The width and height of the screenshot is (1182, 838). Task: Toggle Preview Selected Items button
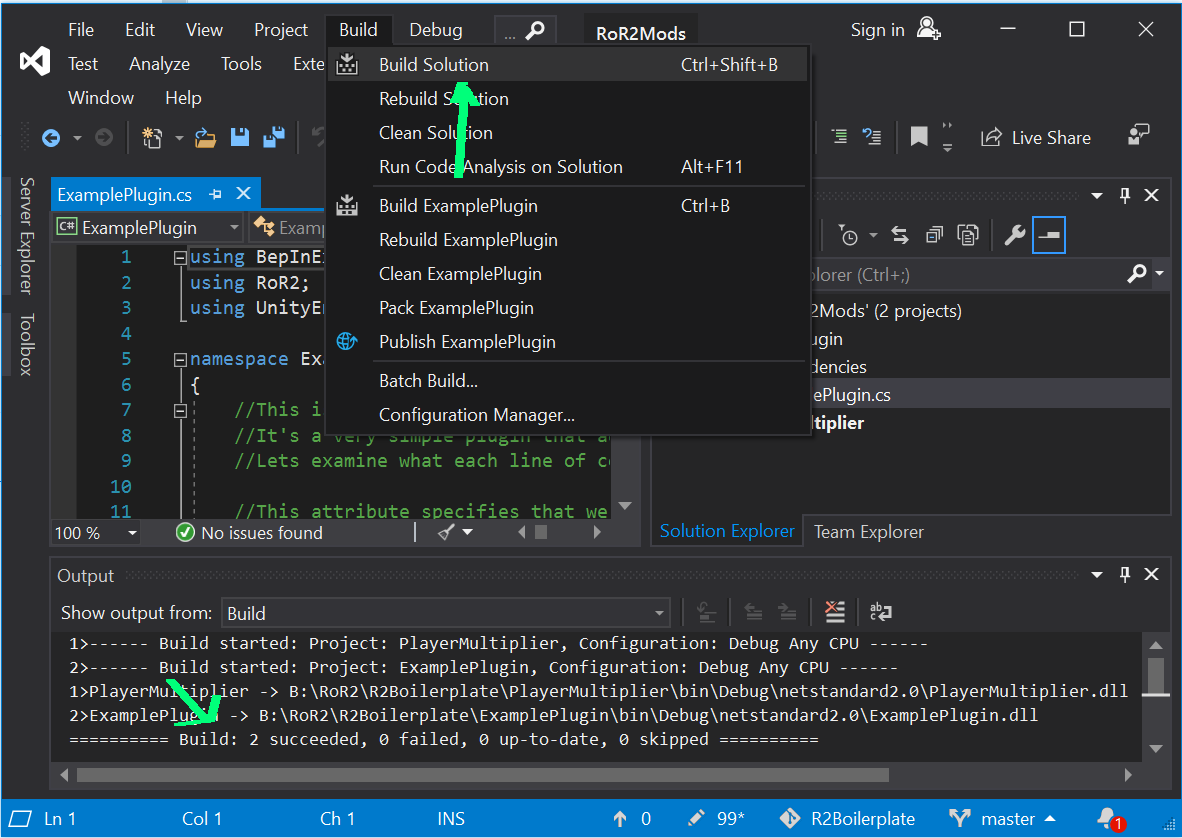(1049, 235)
